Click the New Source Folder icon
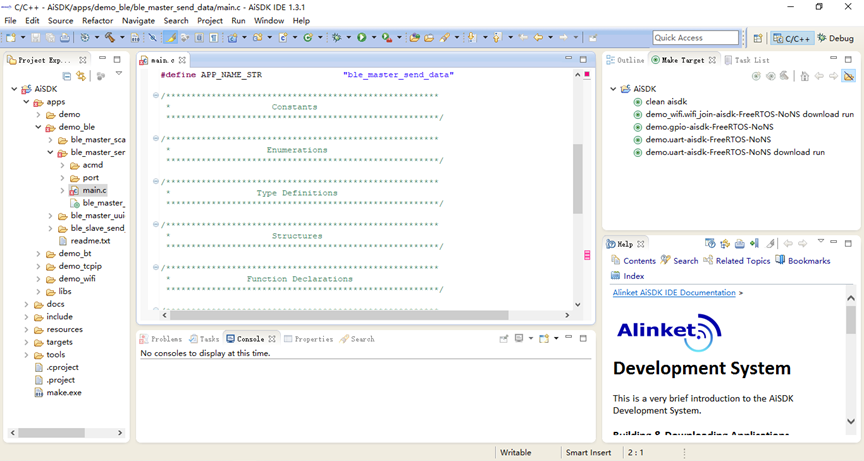The width and height of the screenshot is (864, 461). [x=257, y=37]
